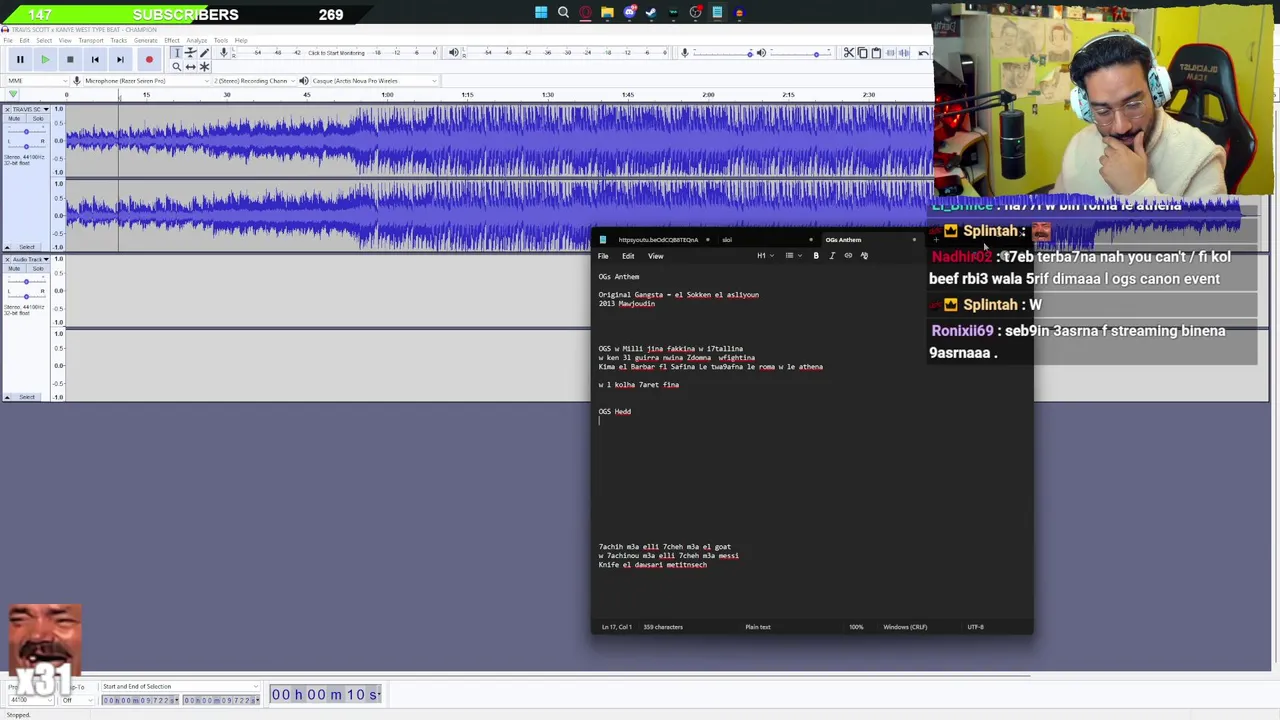Switch to the 'httpsyoutu.be' Notepad tab
Screen dimensions: 1280x720
pyautogui.click(x=658, y=240)
